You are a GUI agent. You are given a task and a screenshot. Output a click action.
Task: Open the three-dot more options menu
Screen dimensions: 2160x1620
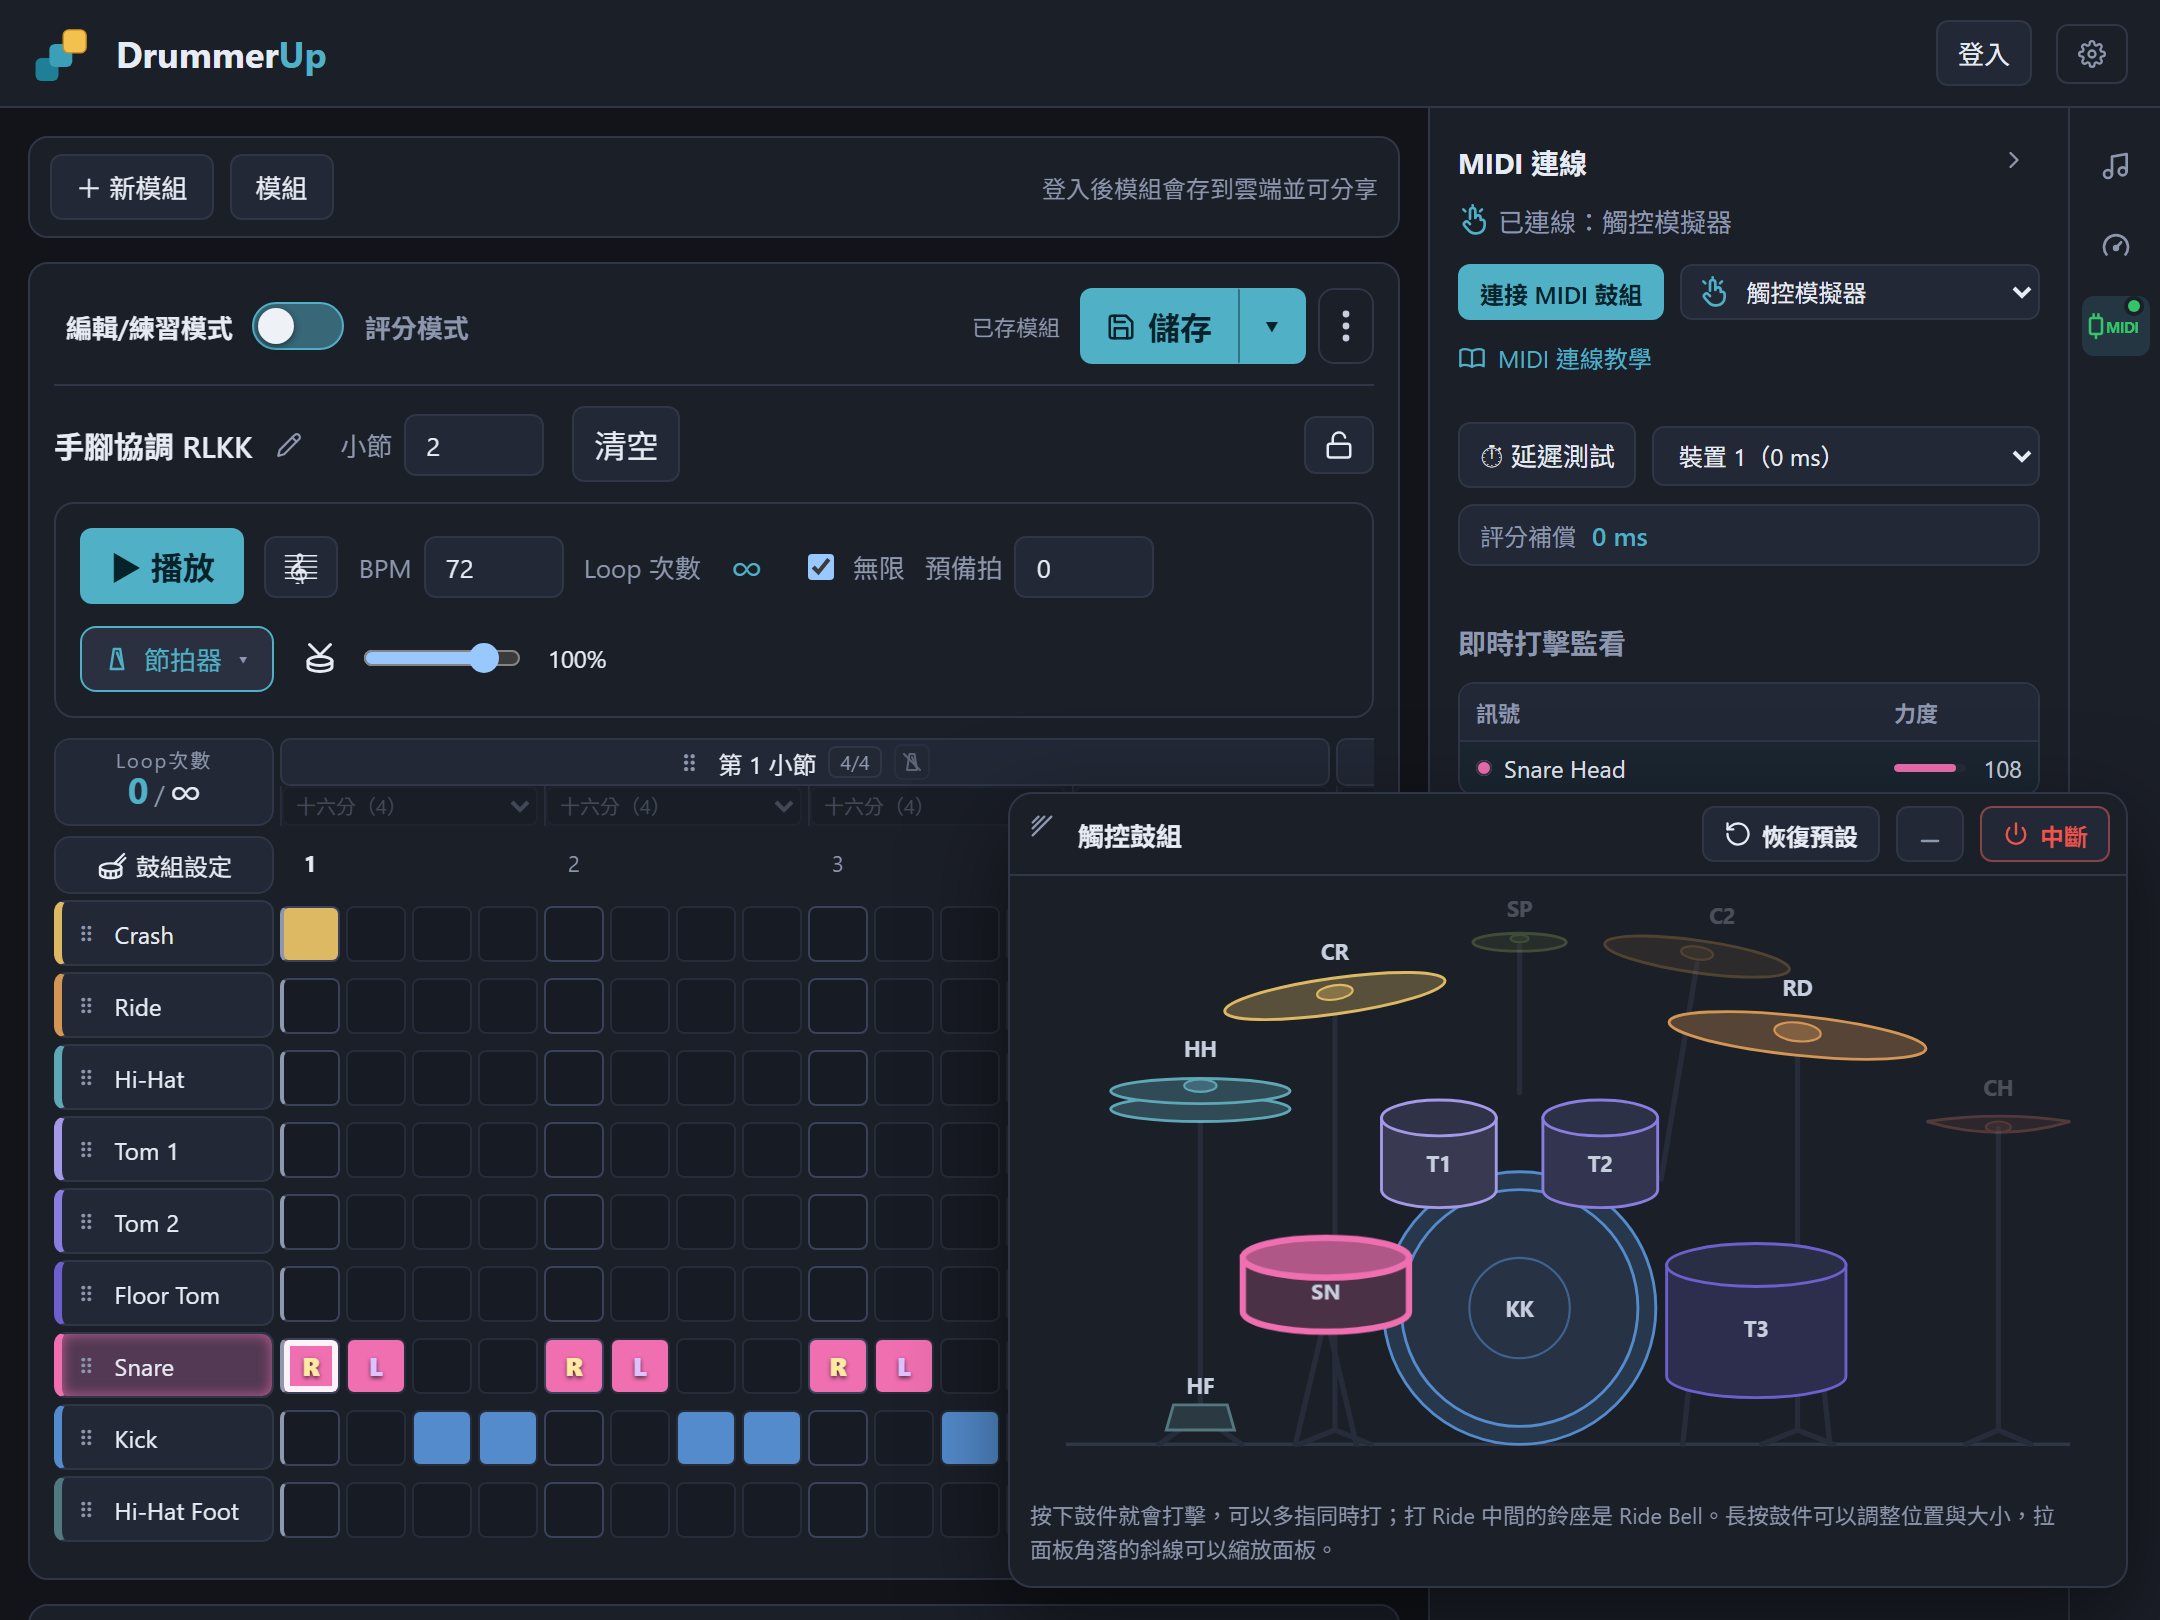pos(1345,326)
